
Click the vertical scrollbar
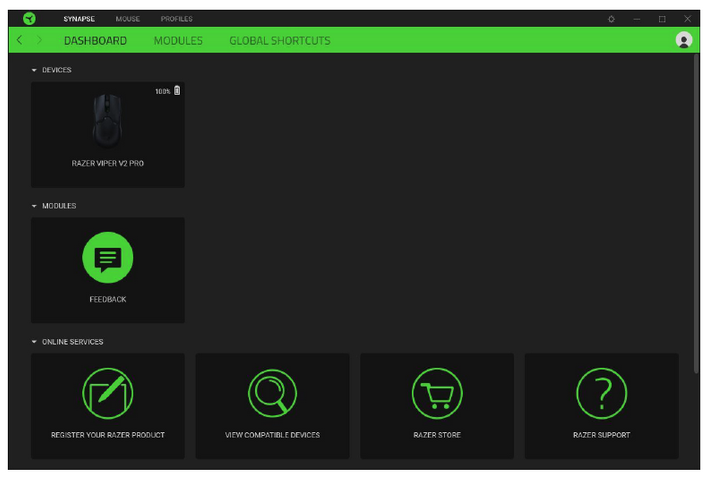click(696, 213)
